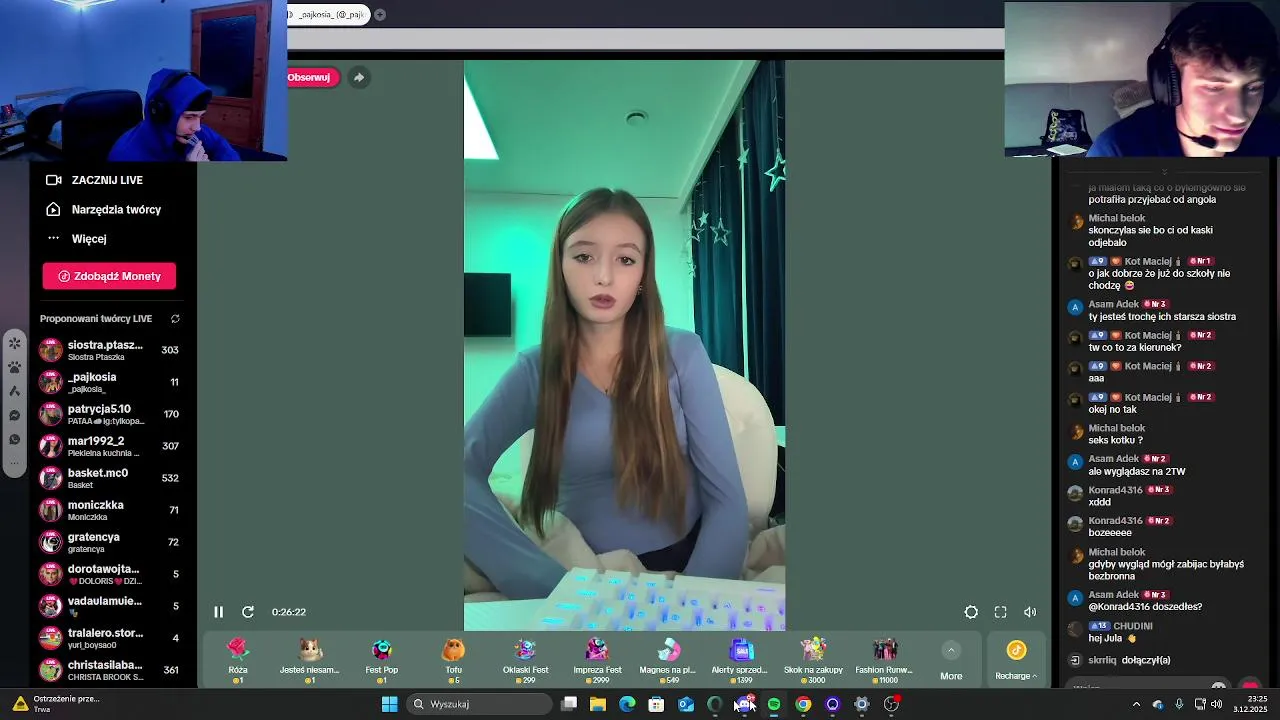Open _pajkosia live channel in suggestions

coord(109,382)
